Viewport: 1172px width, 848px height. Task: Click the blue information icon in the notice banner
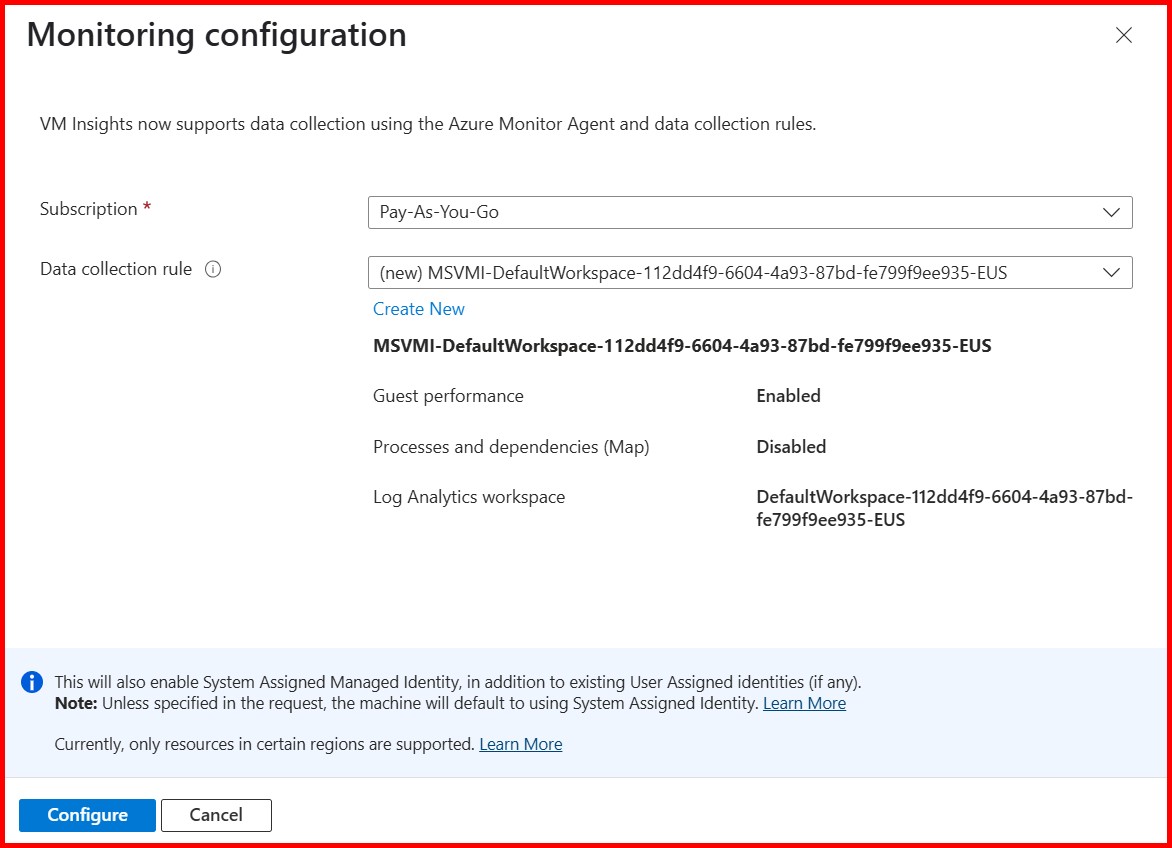pyautogui.click(x=32, y=682)
